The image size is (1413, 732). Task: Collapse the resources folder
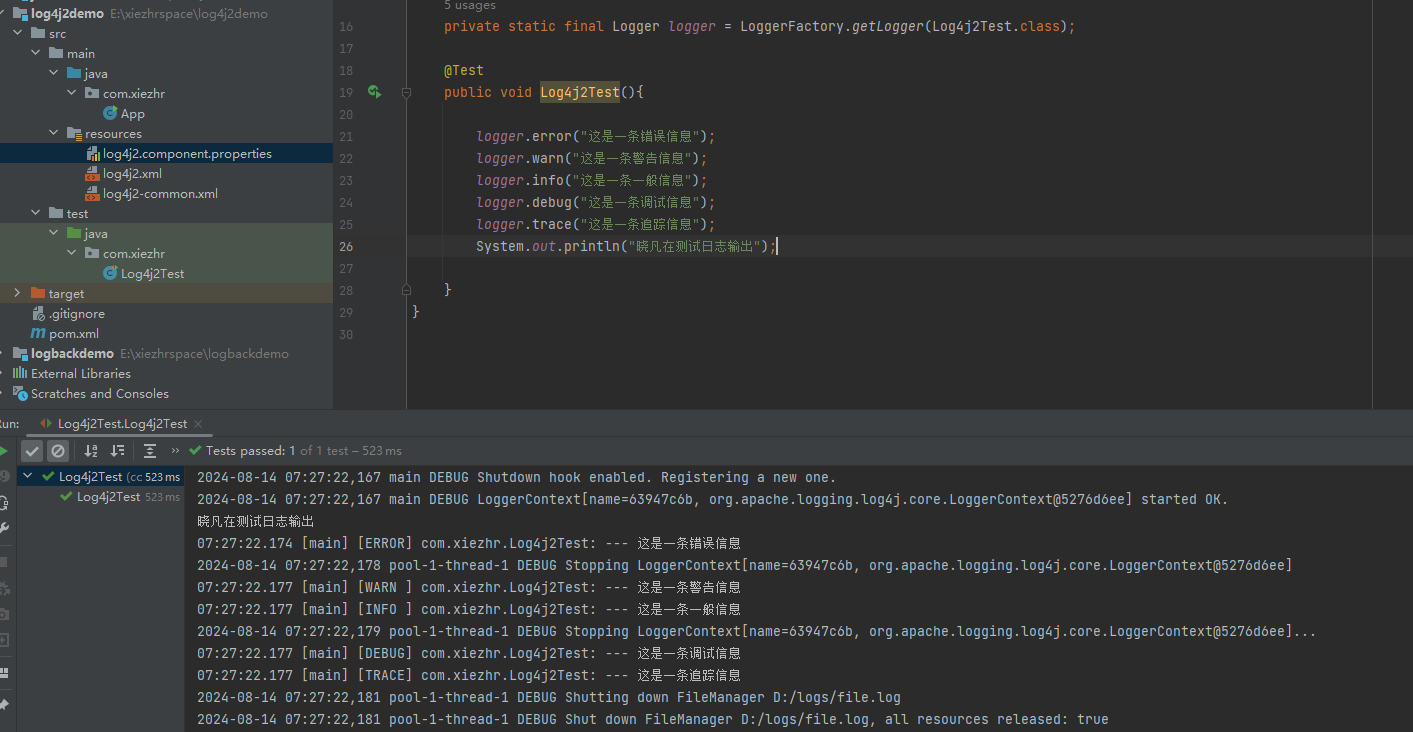click(53, 133)
